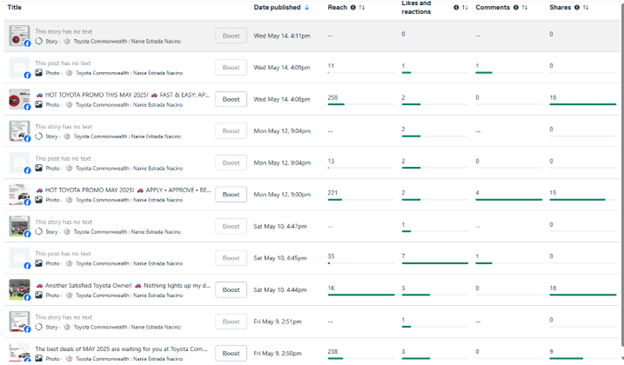Click the Title column header
The image size is (624, 365).
[14, 8]
